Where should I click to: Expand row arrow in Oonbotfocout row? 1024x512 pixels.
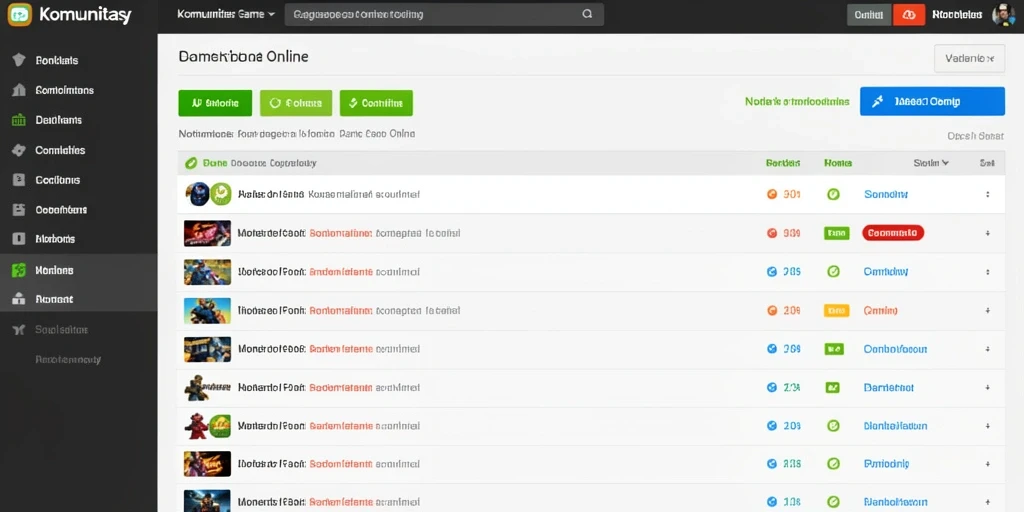point(987,349)
